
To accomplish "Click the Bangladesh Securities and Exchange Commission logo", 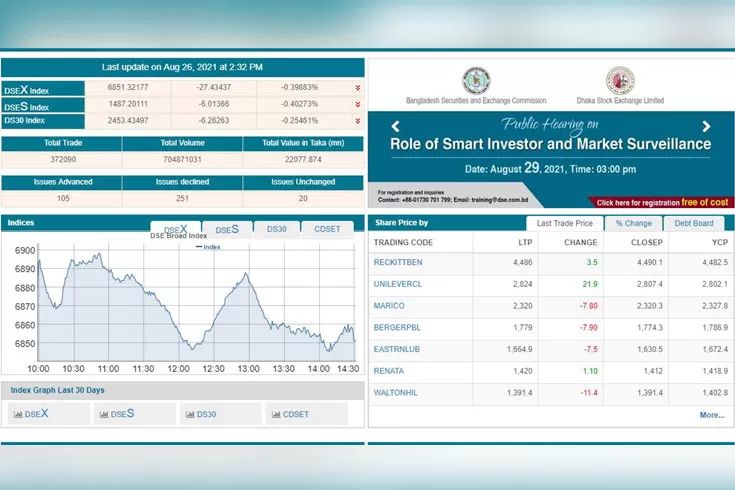I will [476, 81].
